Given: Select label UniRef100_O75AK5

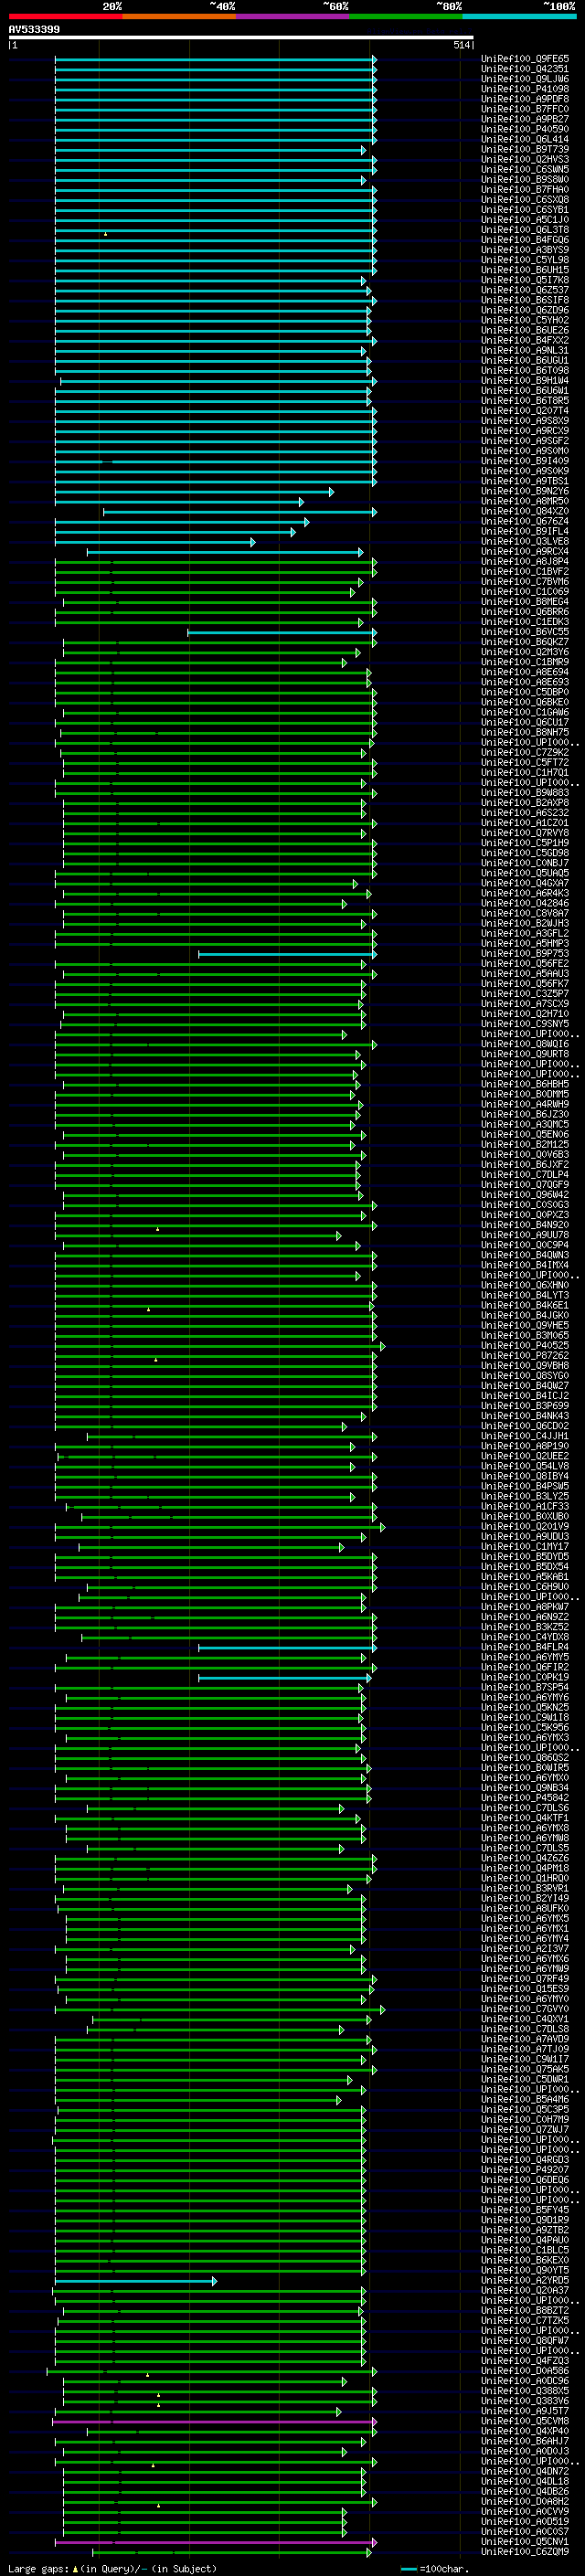Looking at the screenshot, I should (525, 2069).
